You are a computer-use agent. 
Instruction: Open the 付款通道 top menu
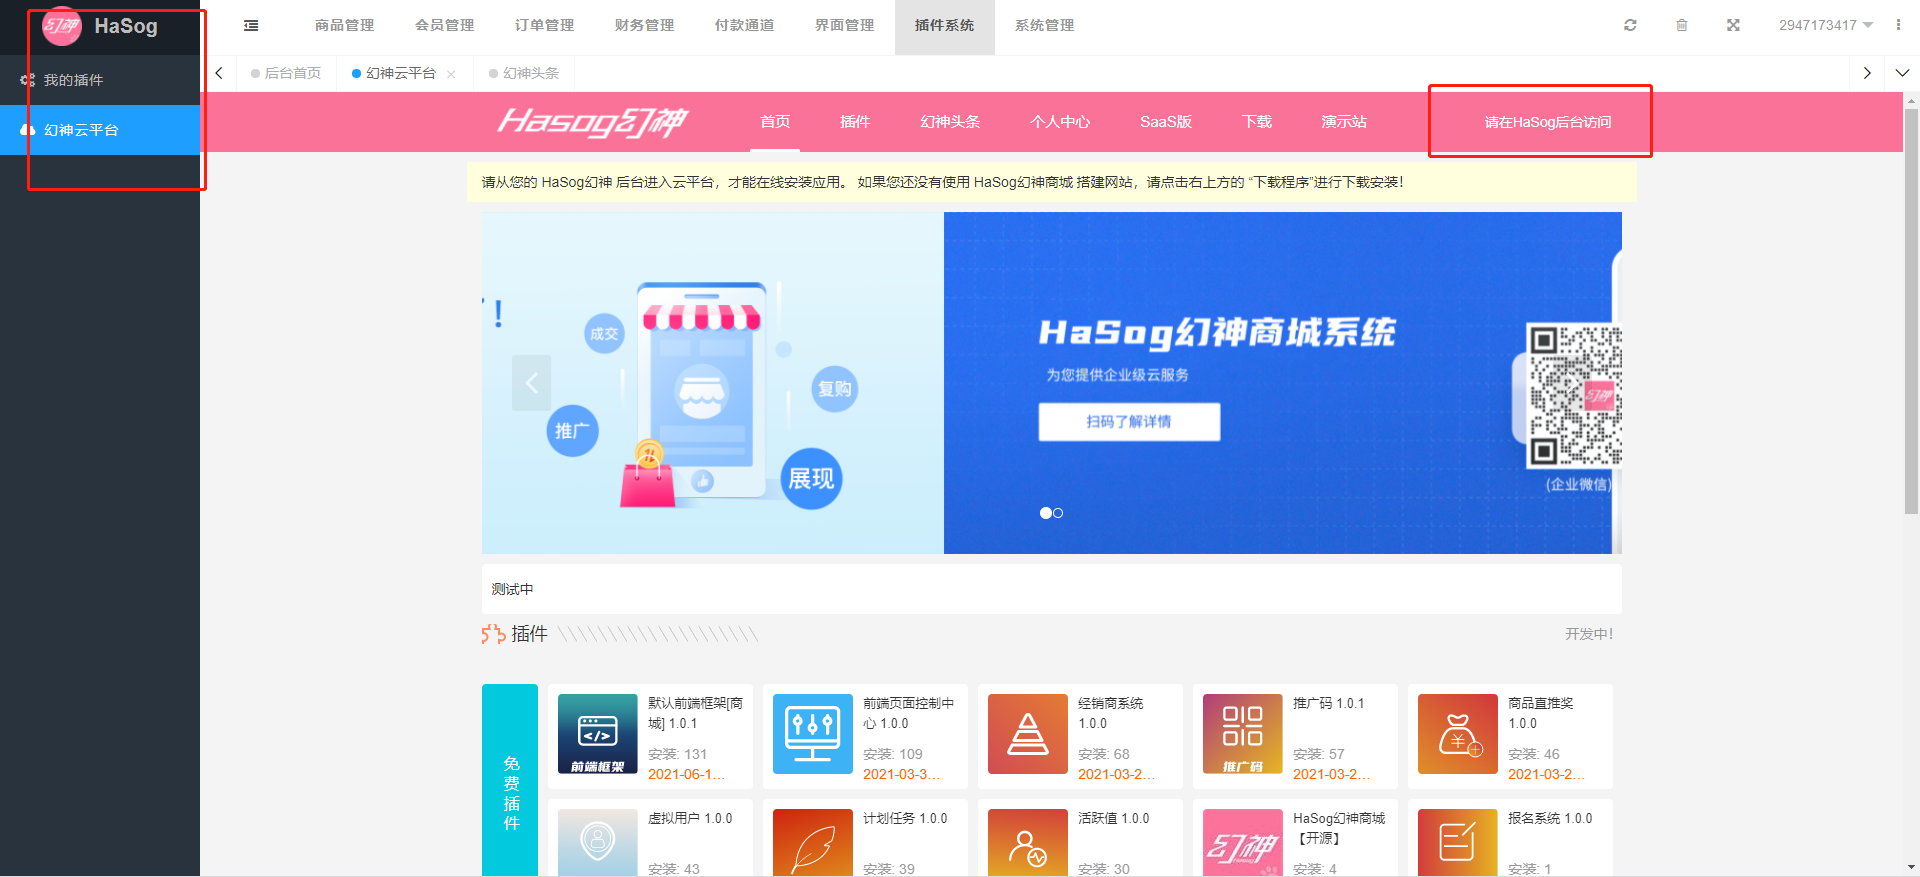744,25
